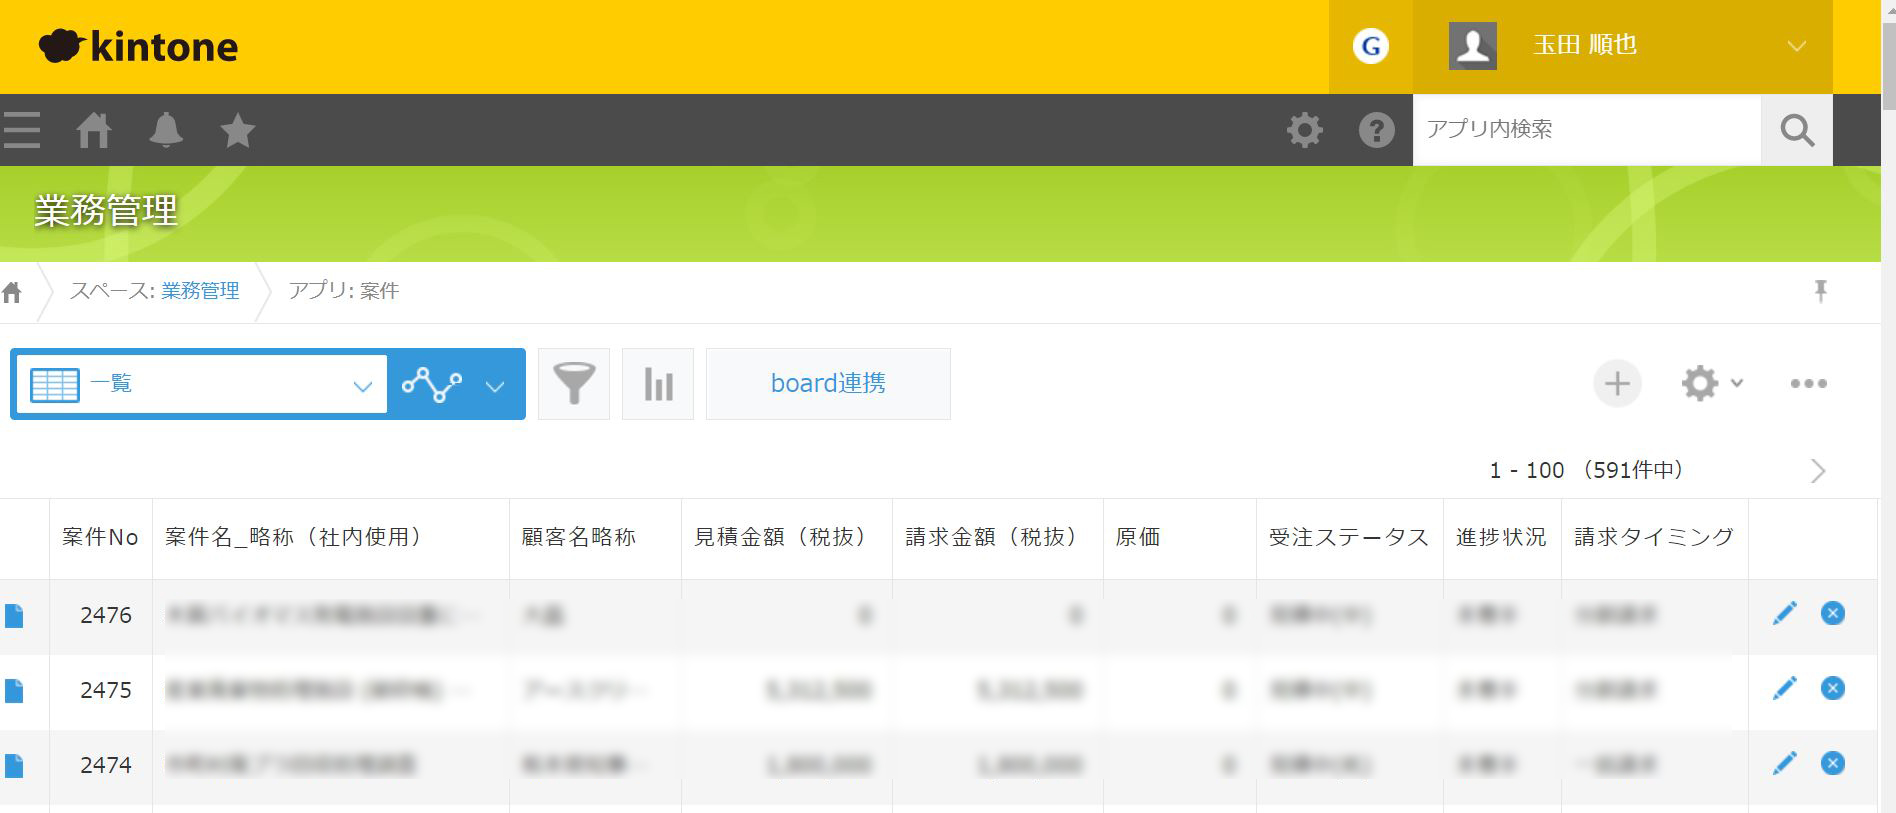Edit record 2475 with pencil icon

coord(1784,688)
